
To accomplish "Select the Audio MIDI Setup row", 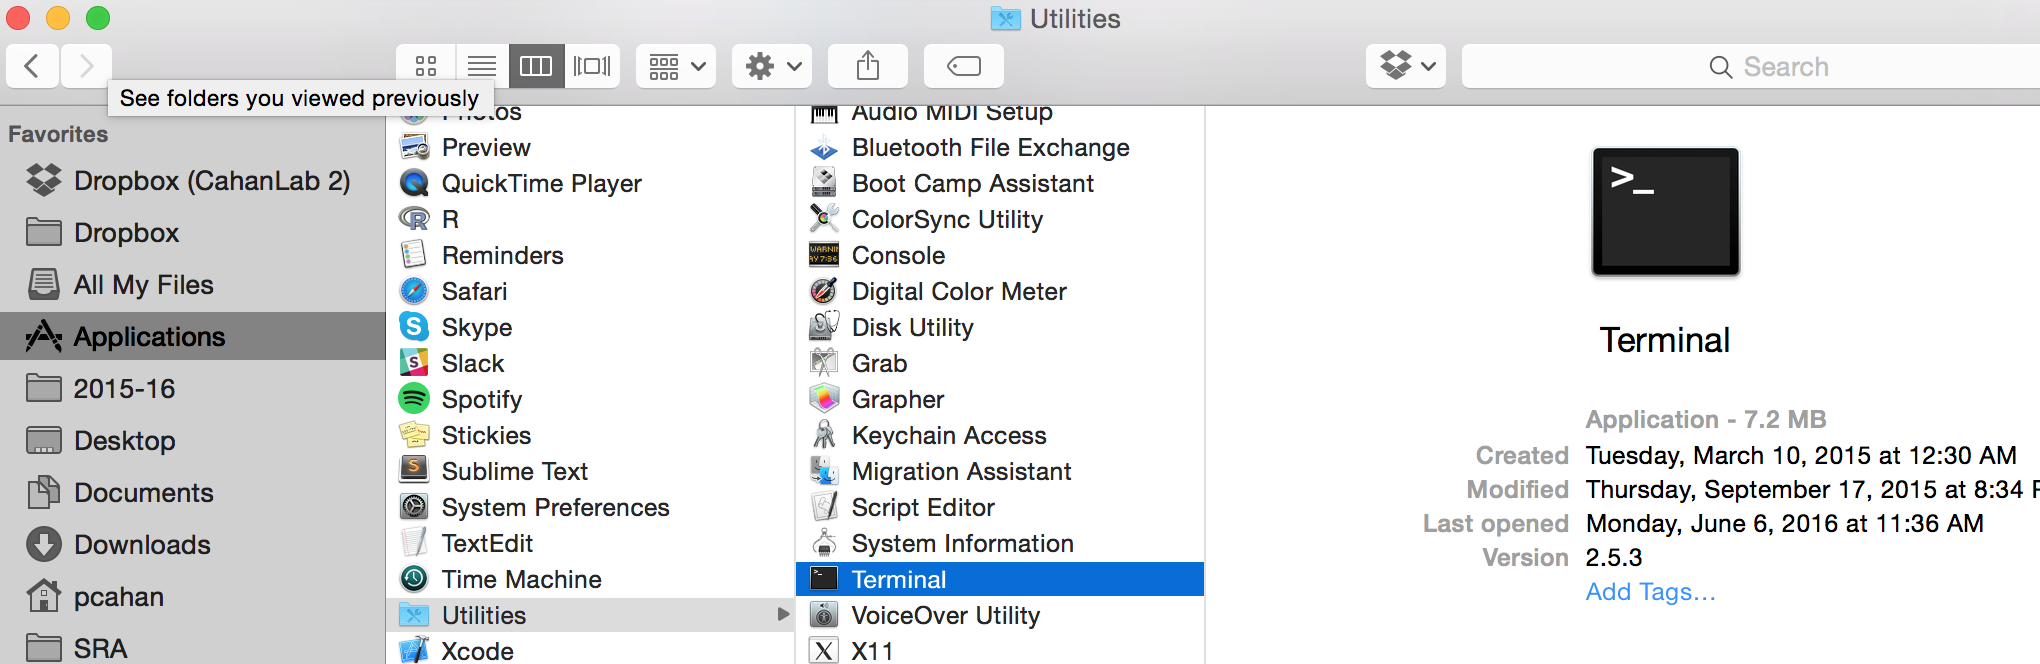I will pyautogui.click(x=1000, y=114).
